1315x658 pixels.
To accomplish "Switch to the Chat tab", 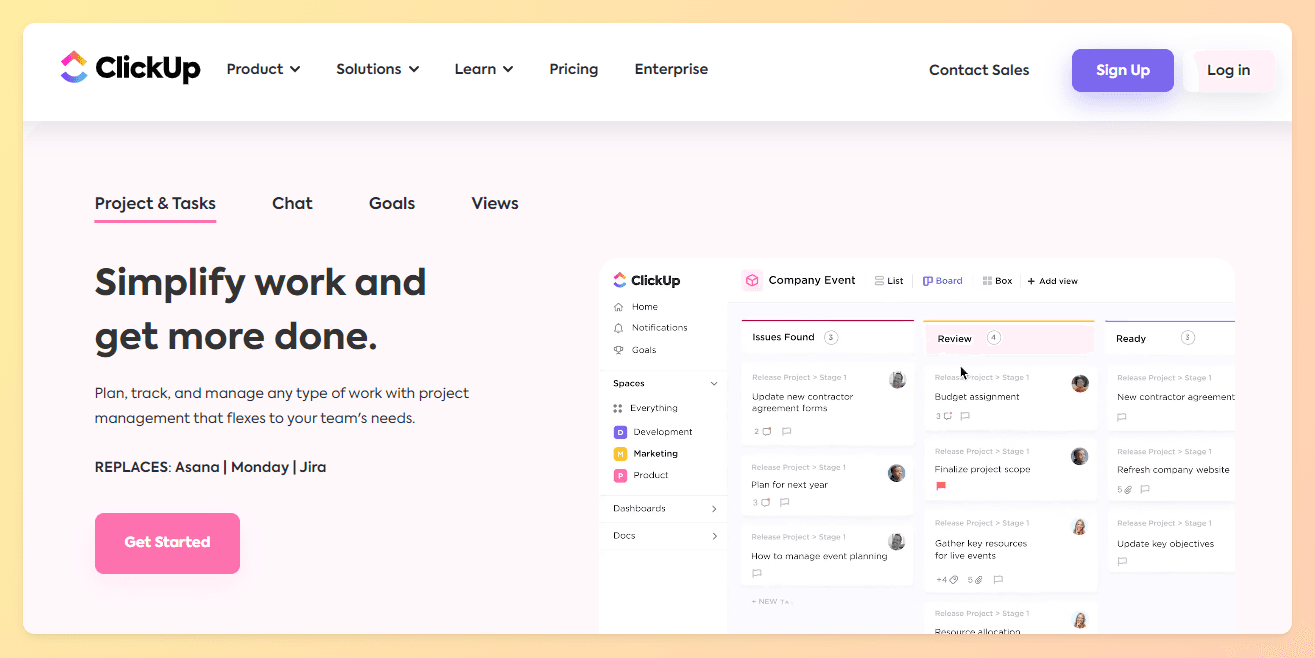I will (x=292, y=203).
